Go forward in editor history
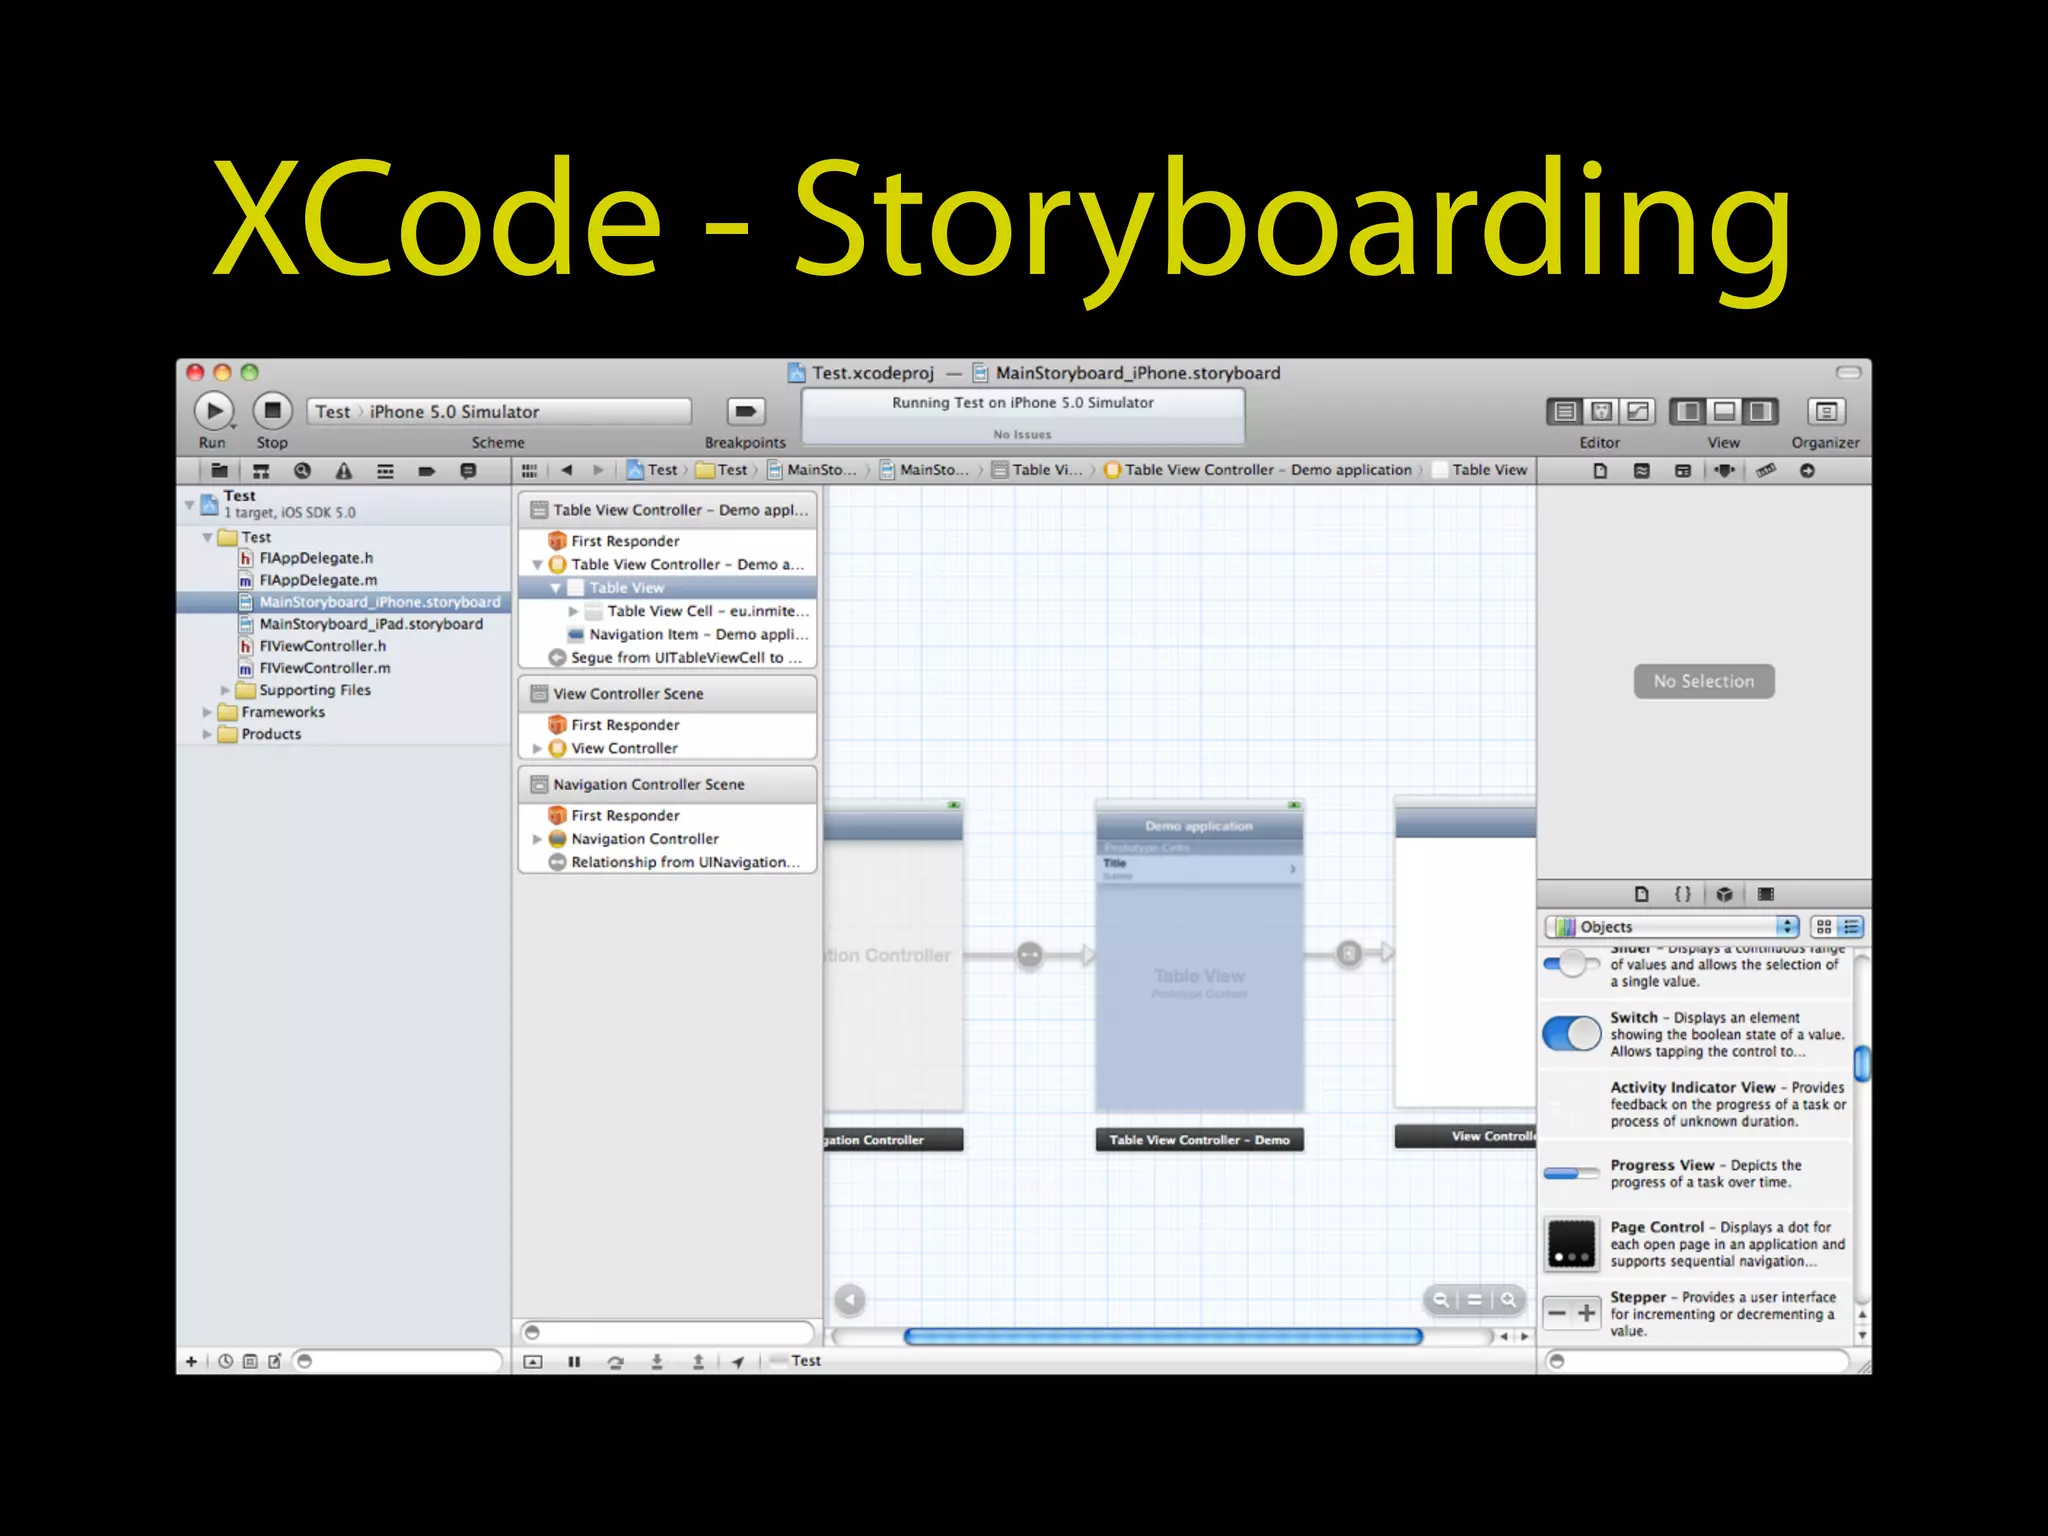Image resolution: width=2048 pixels, height=1536 pixels. click(598, 470)
